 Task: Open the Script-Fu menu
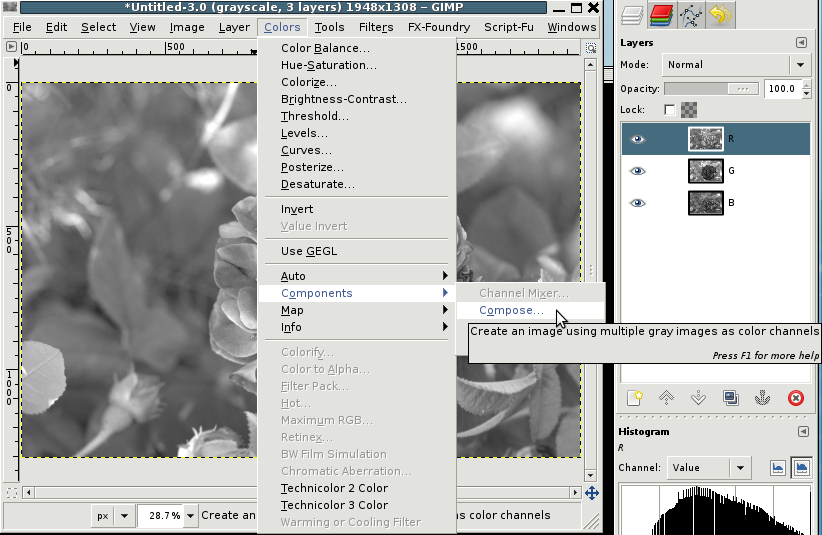[509, 27]
